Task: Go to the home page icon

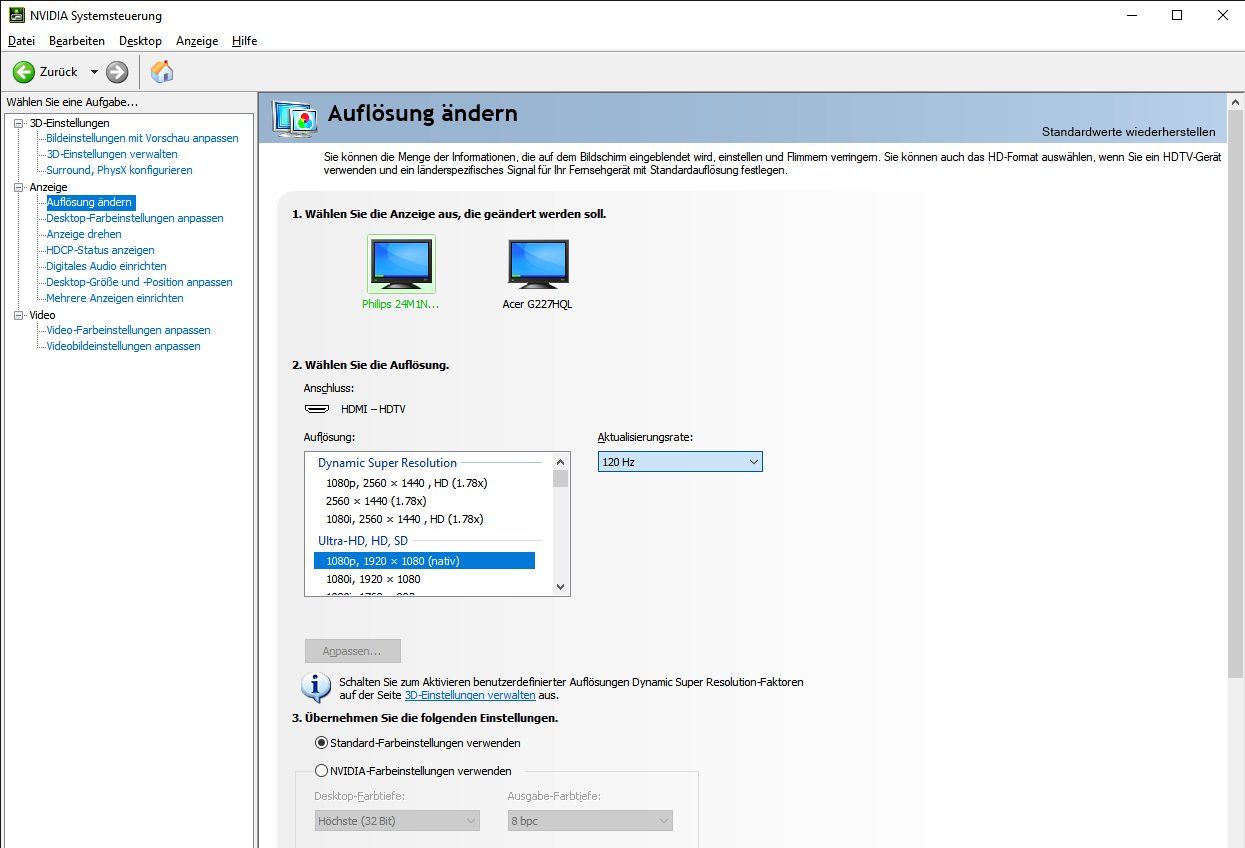Action: (162, 72)
